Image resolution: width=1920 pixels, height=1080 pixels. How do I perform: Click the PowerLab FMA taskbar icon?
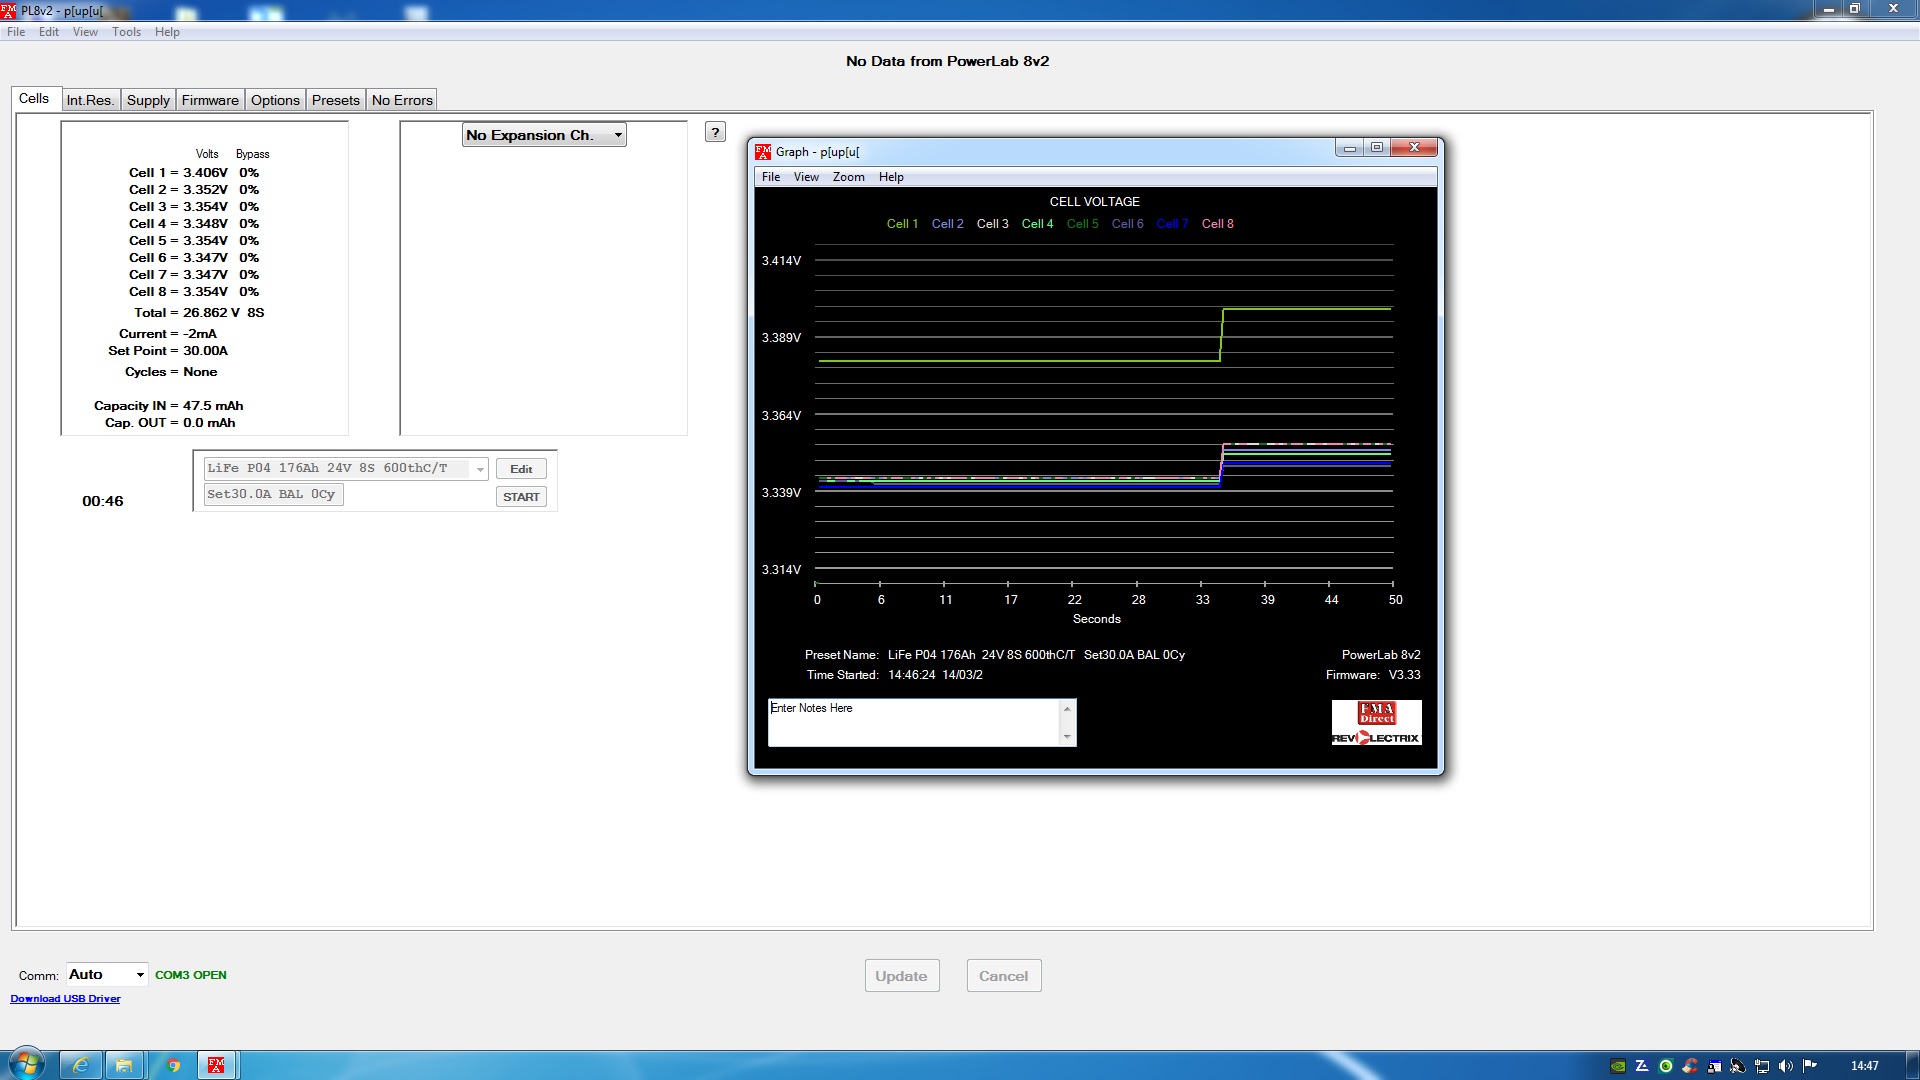pos(216,1065)
